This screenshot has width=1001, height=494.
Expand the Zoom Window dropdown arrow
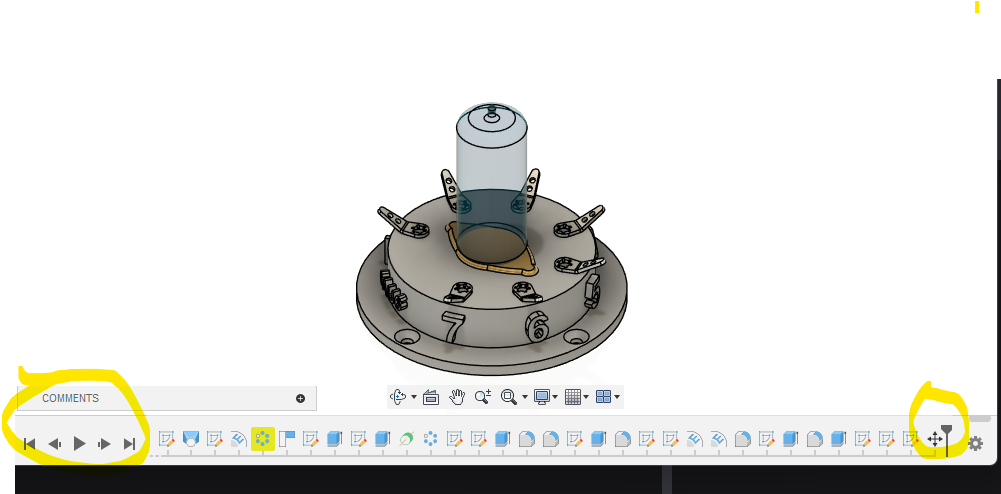coord(525,397)
